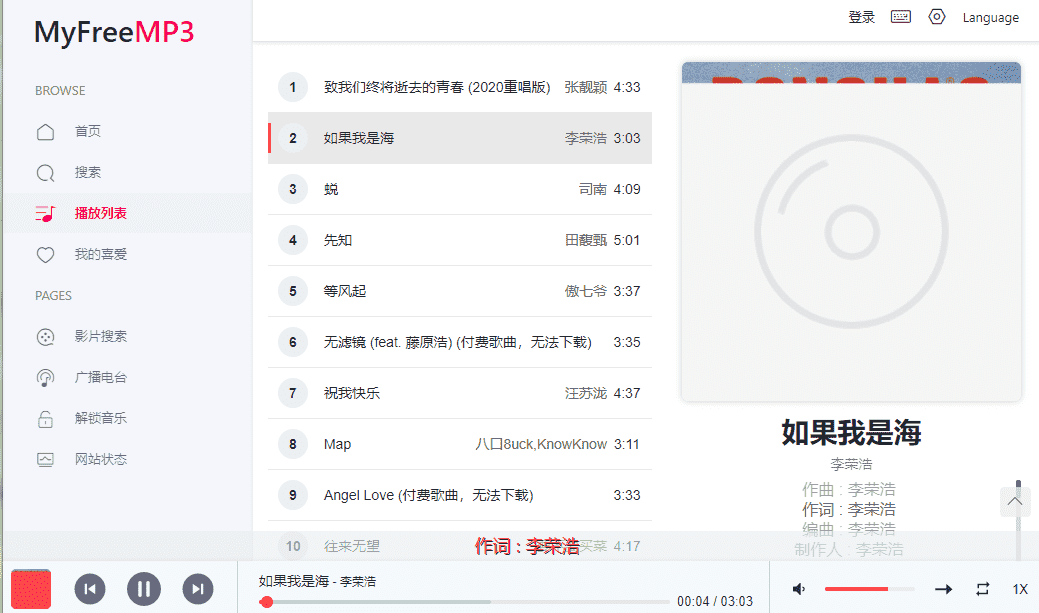This screenshot has width=1039, height=613.
Task: Play track 无滤镜 (feat. 藤原浩)
Action: pyautogui.click(x=460, y=342)
